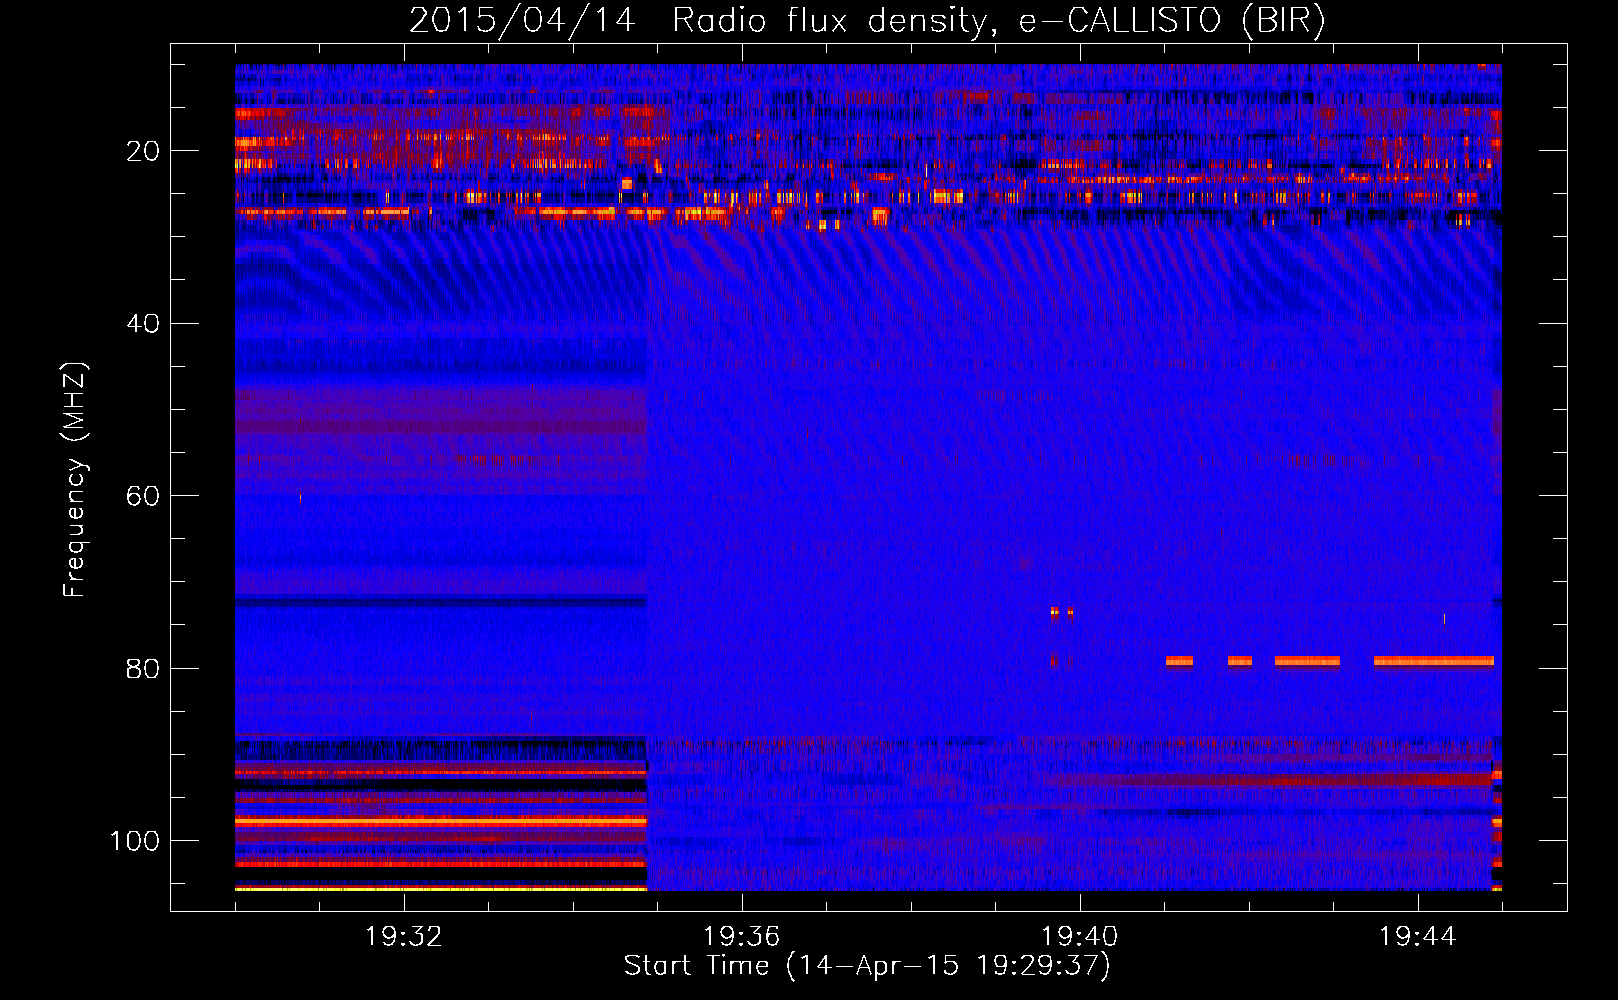
Task: Click the longest orange burst segment near 80 MHz
Action: pyautogui.click(x=1434, y=661)
